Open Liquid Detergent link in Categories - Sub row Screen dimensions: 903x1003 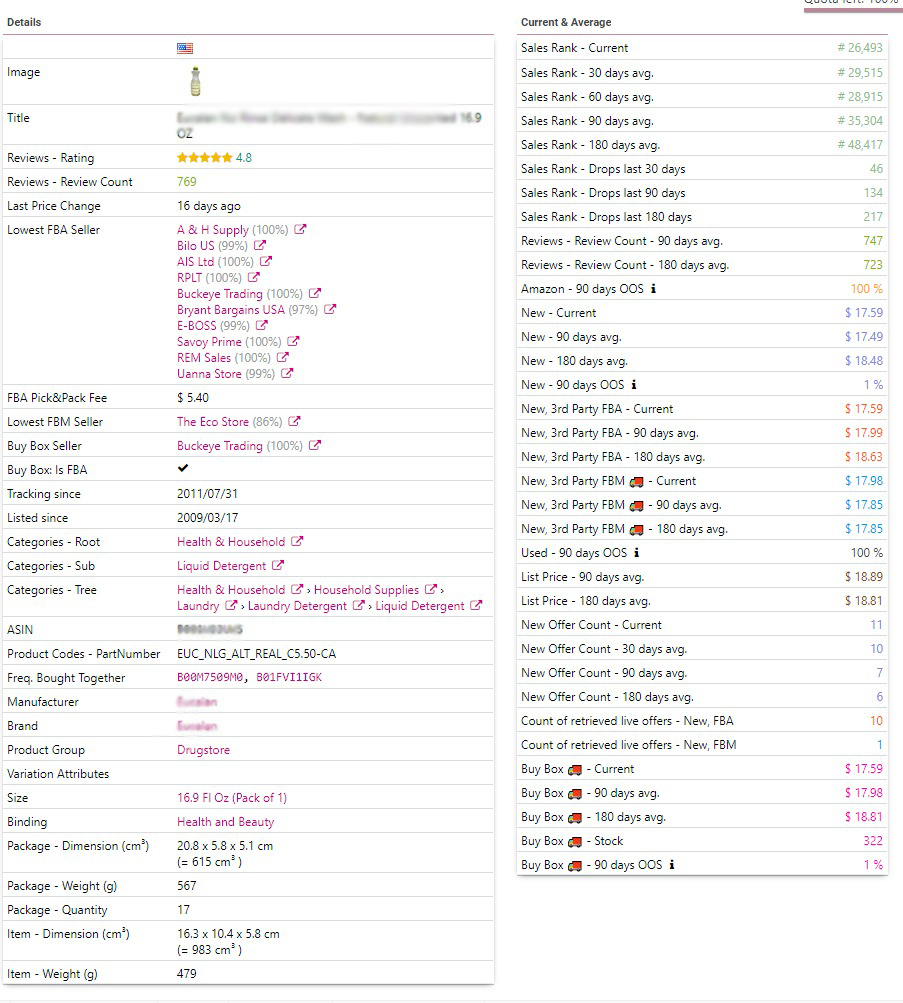[x=221, y=566]
